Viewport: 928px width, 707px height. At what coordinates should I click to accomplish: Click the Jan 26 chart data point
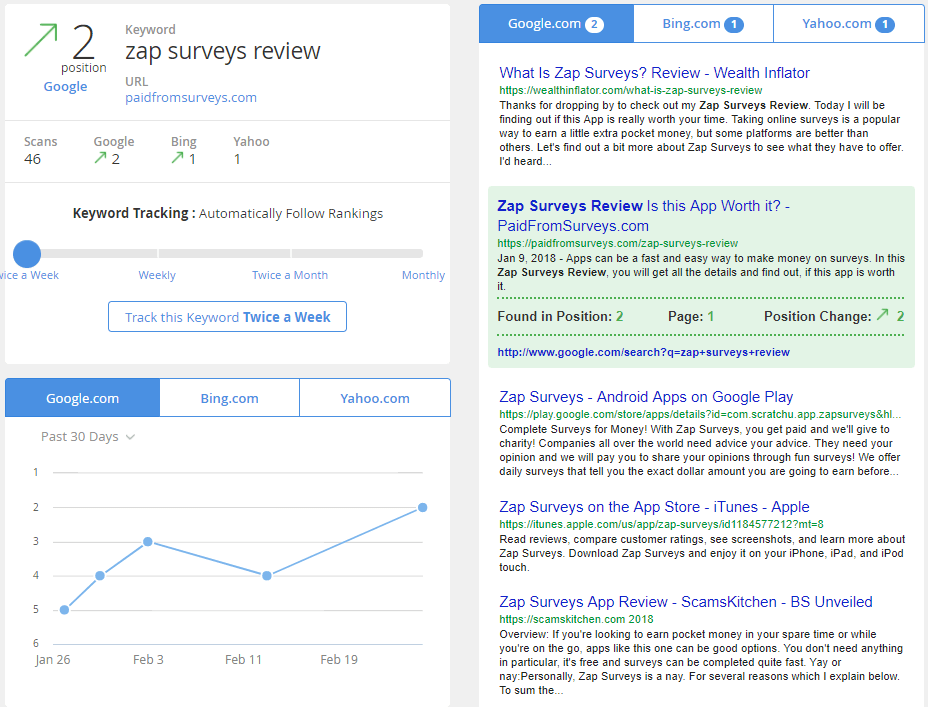click(65, 610)
